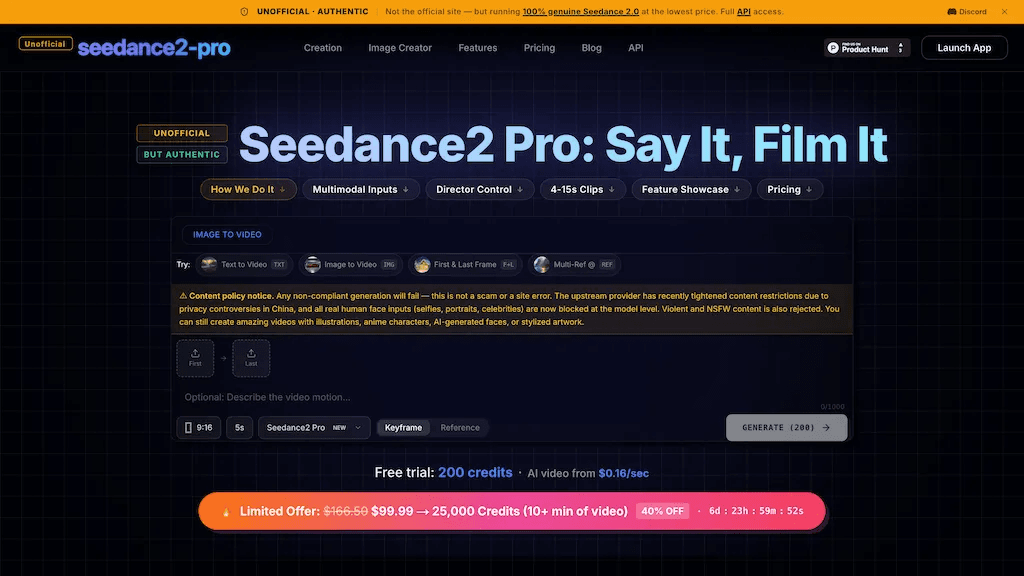Click the warning icon in content policy notice
This screenshot has height=576, width=1024.
click(x=183, y=296)
